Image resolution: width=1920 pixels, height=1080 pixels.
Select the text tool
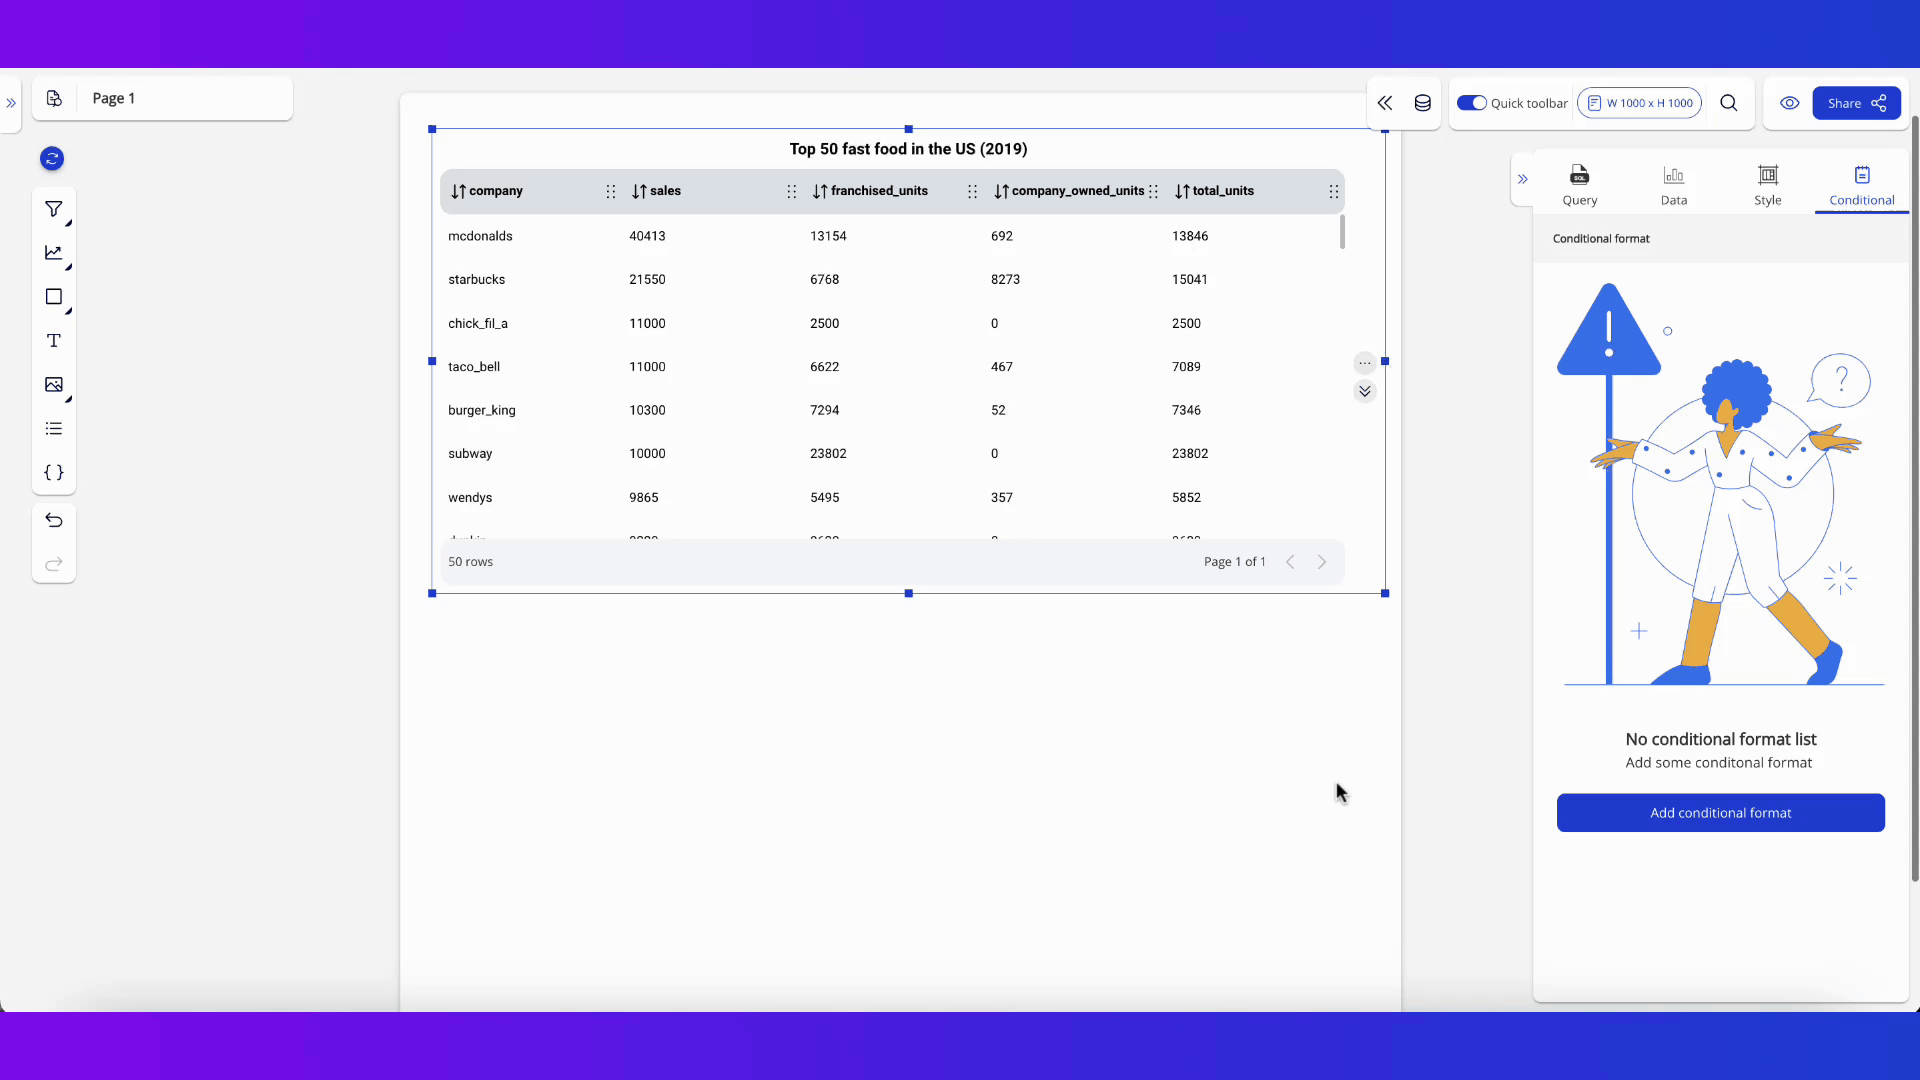pos(54,341)
